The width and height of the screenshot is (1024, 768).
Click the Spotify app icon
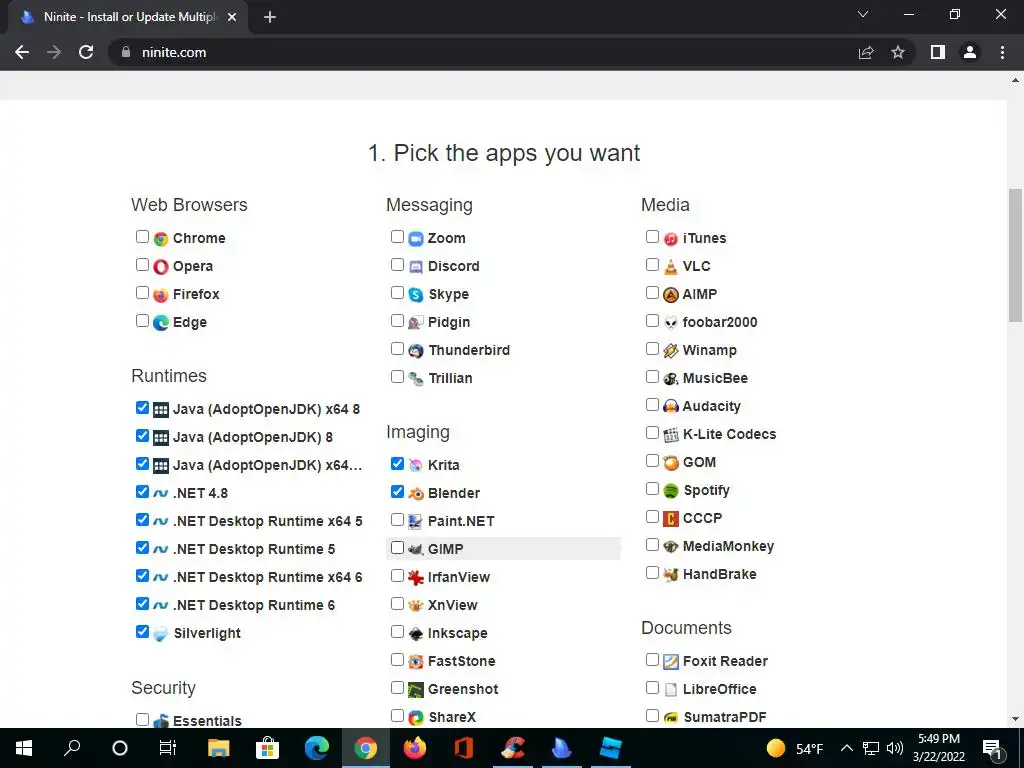coord(671,490)
